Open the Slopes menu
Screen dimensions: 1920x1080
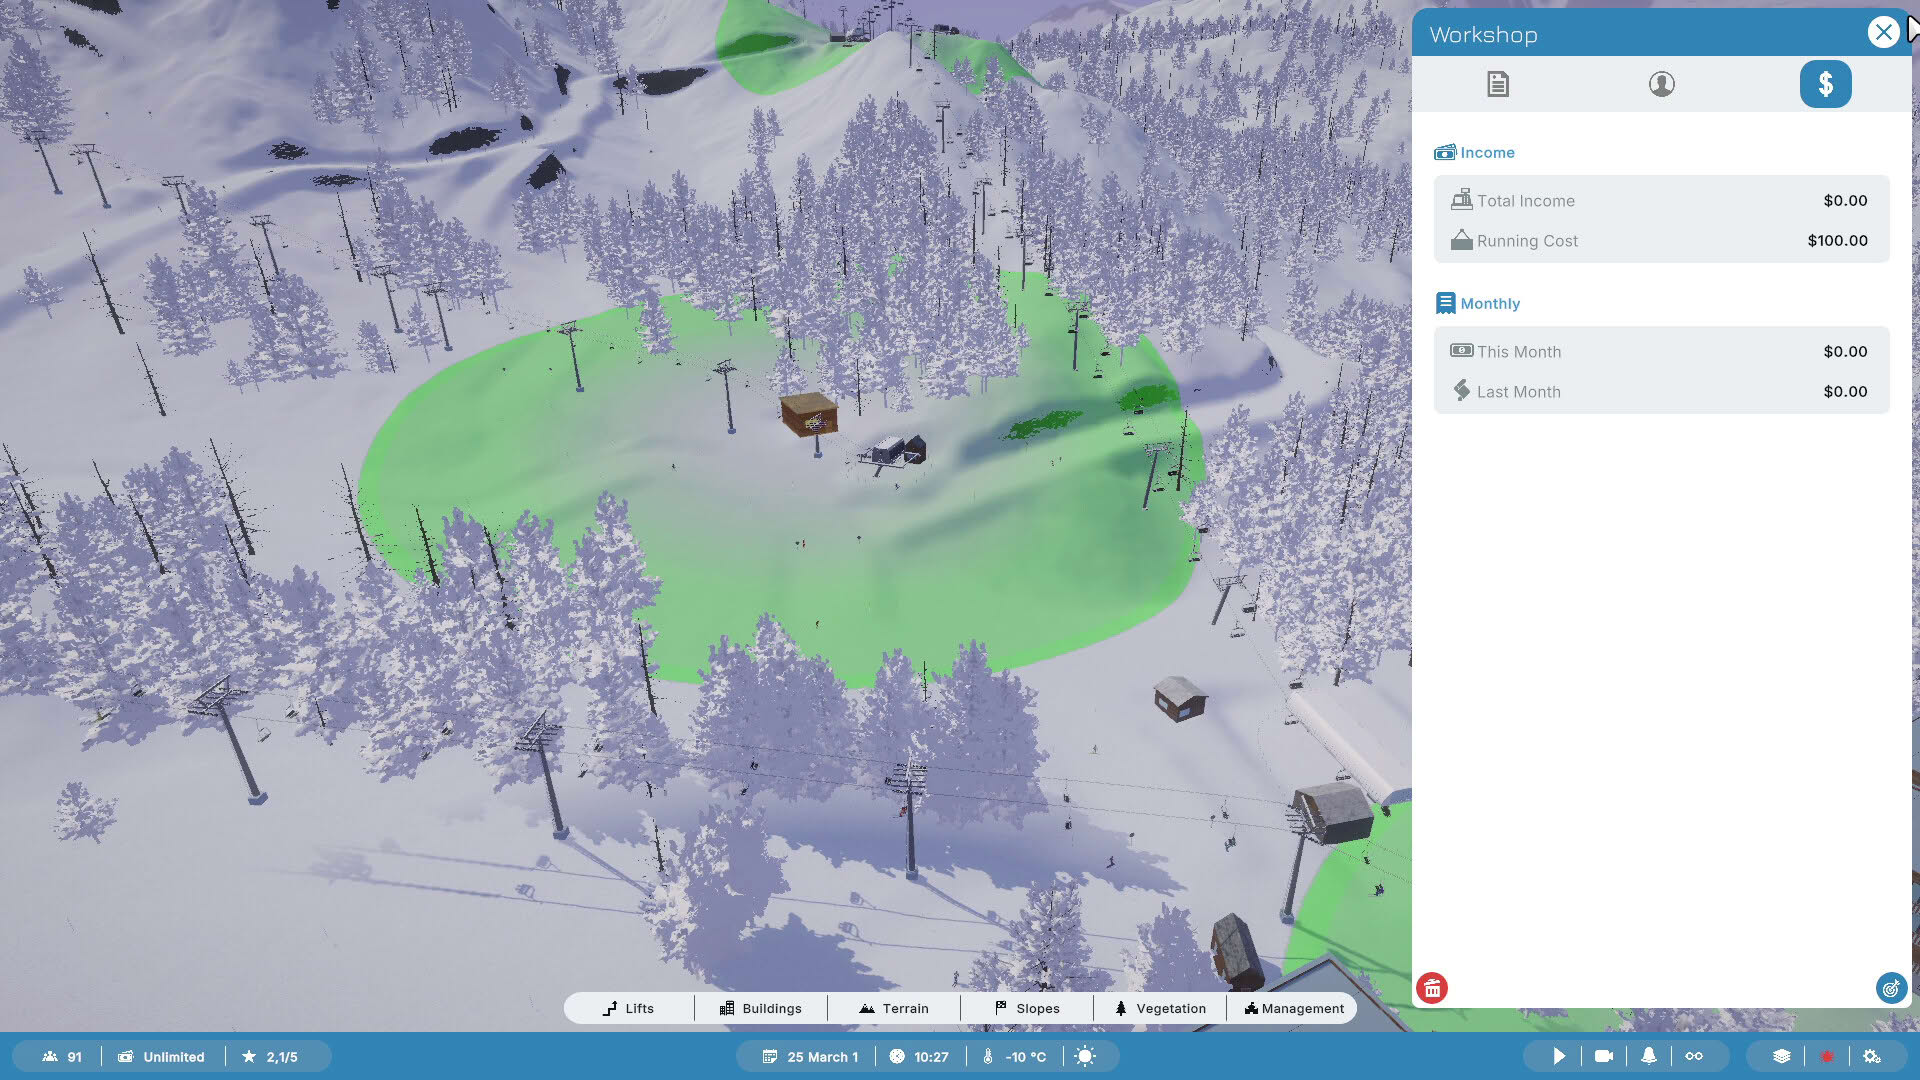[1027, 1008]
